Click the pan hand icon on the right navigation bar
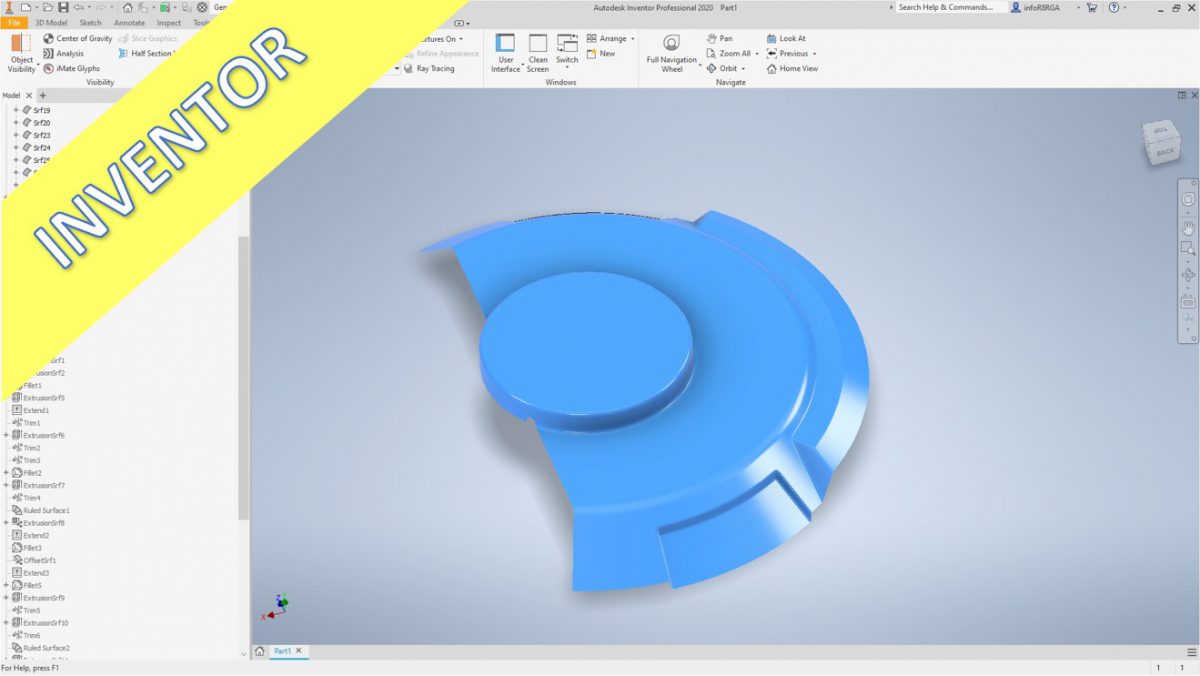Screen dimensions: 1200x676 pyautogui.click(x=1188, y=228)
